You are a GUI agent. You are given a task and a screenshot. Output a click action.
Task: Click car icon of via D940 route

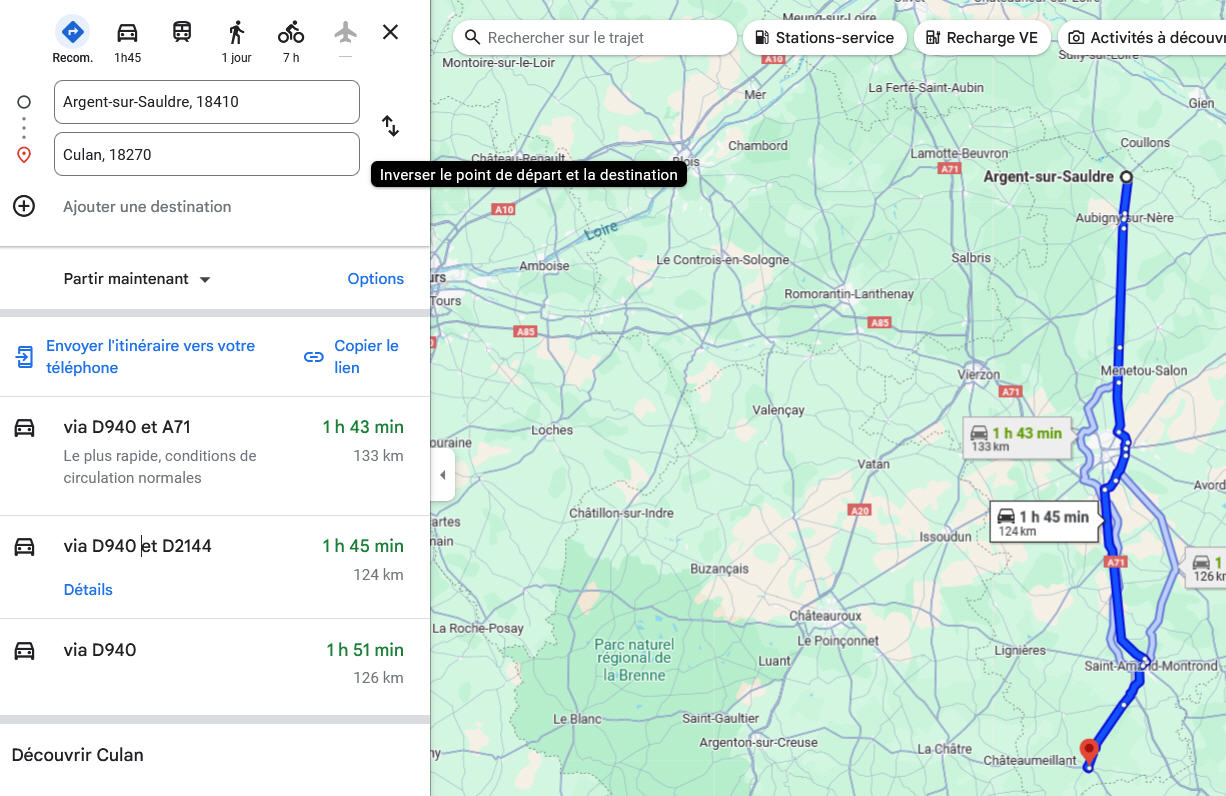pyautogui.click(x=24, y=651)
